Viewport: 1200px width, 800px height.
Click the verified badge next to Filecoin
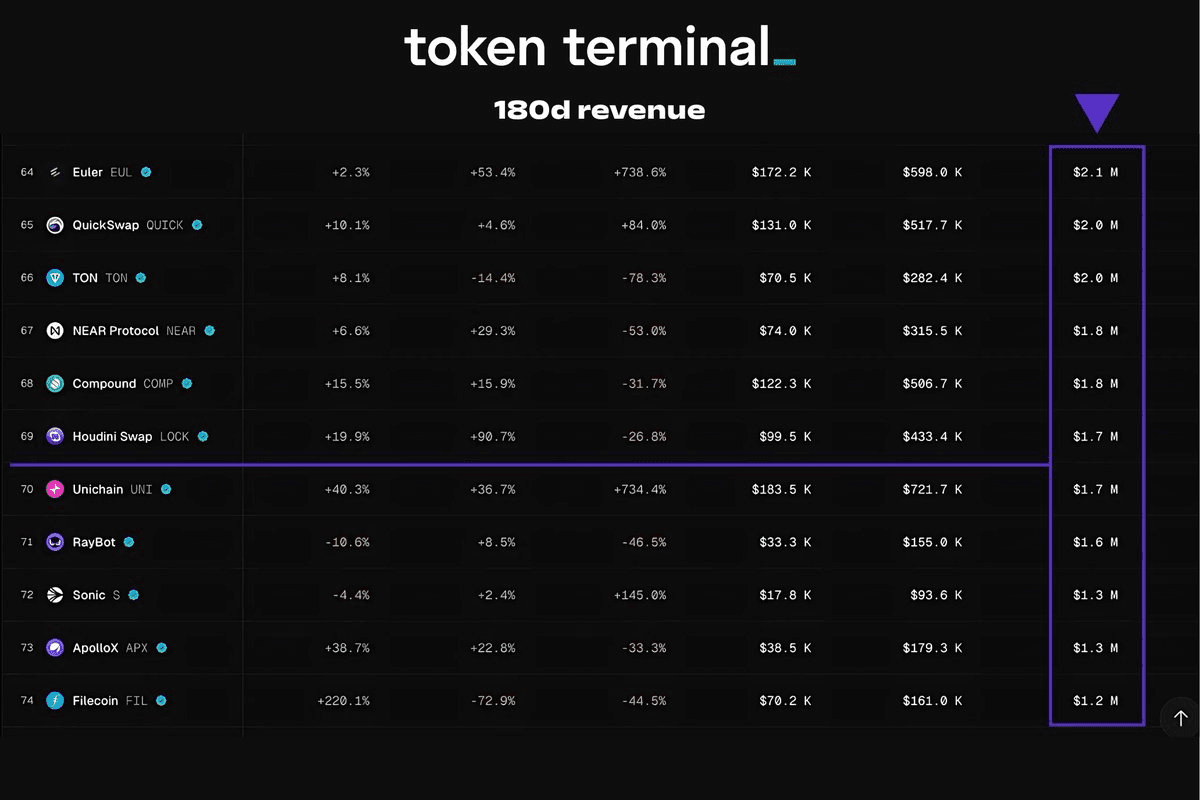(160, 701)
